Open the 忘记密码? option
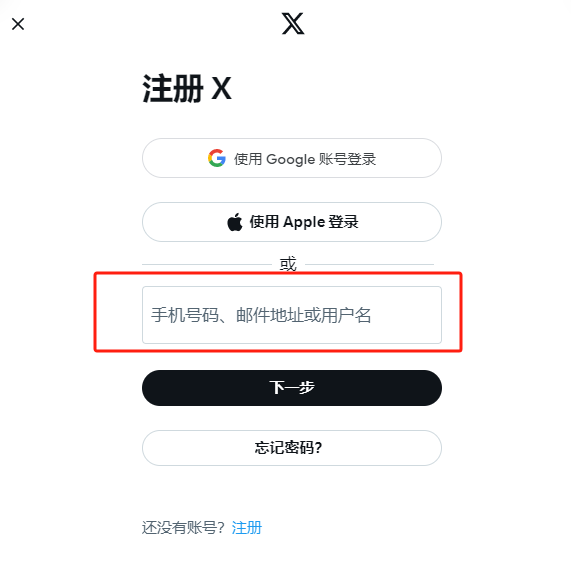 (x=292, y=448)
